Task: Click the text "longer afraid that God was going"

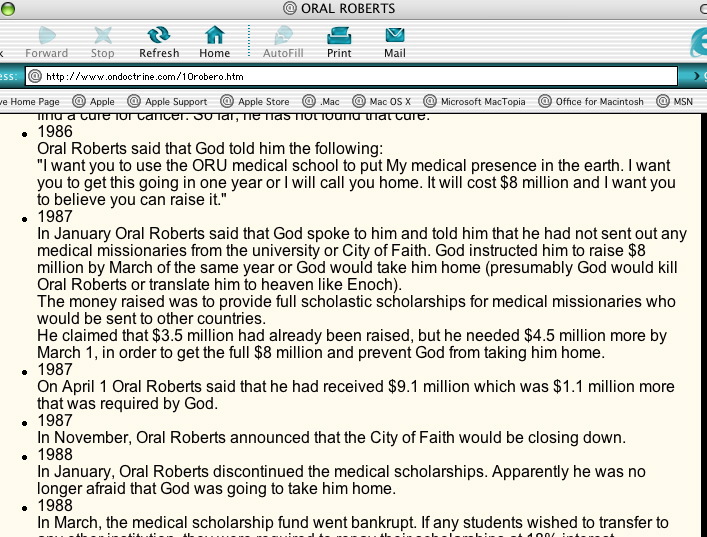Action: click(x=156, y=488)
